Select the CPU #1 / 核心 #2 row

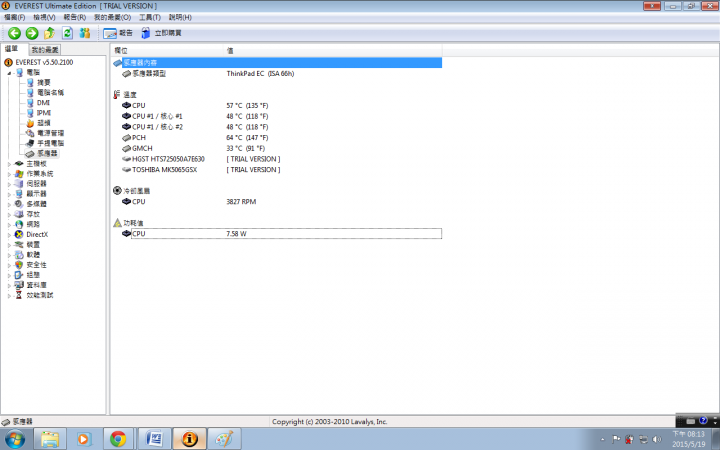(277, 127)
